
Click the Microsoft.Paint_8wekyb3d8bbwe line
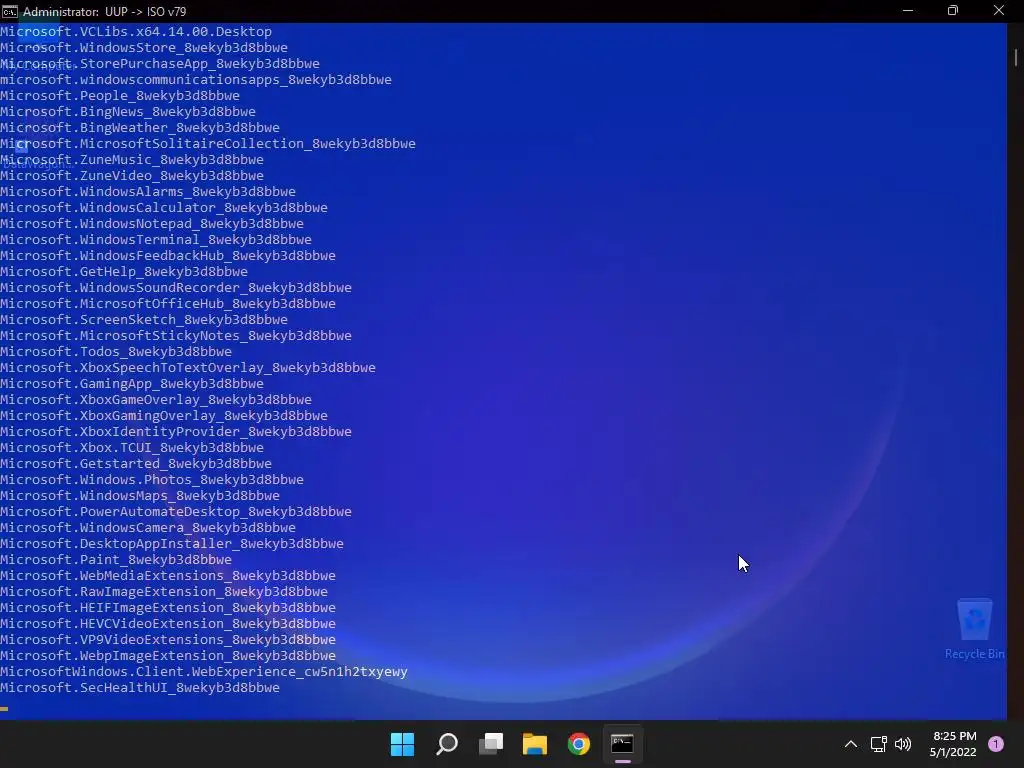pos(116,560)
